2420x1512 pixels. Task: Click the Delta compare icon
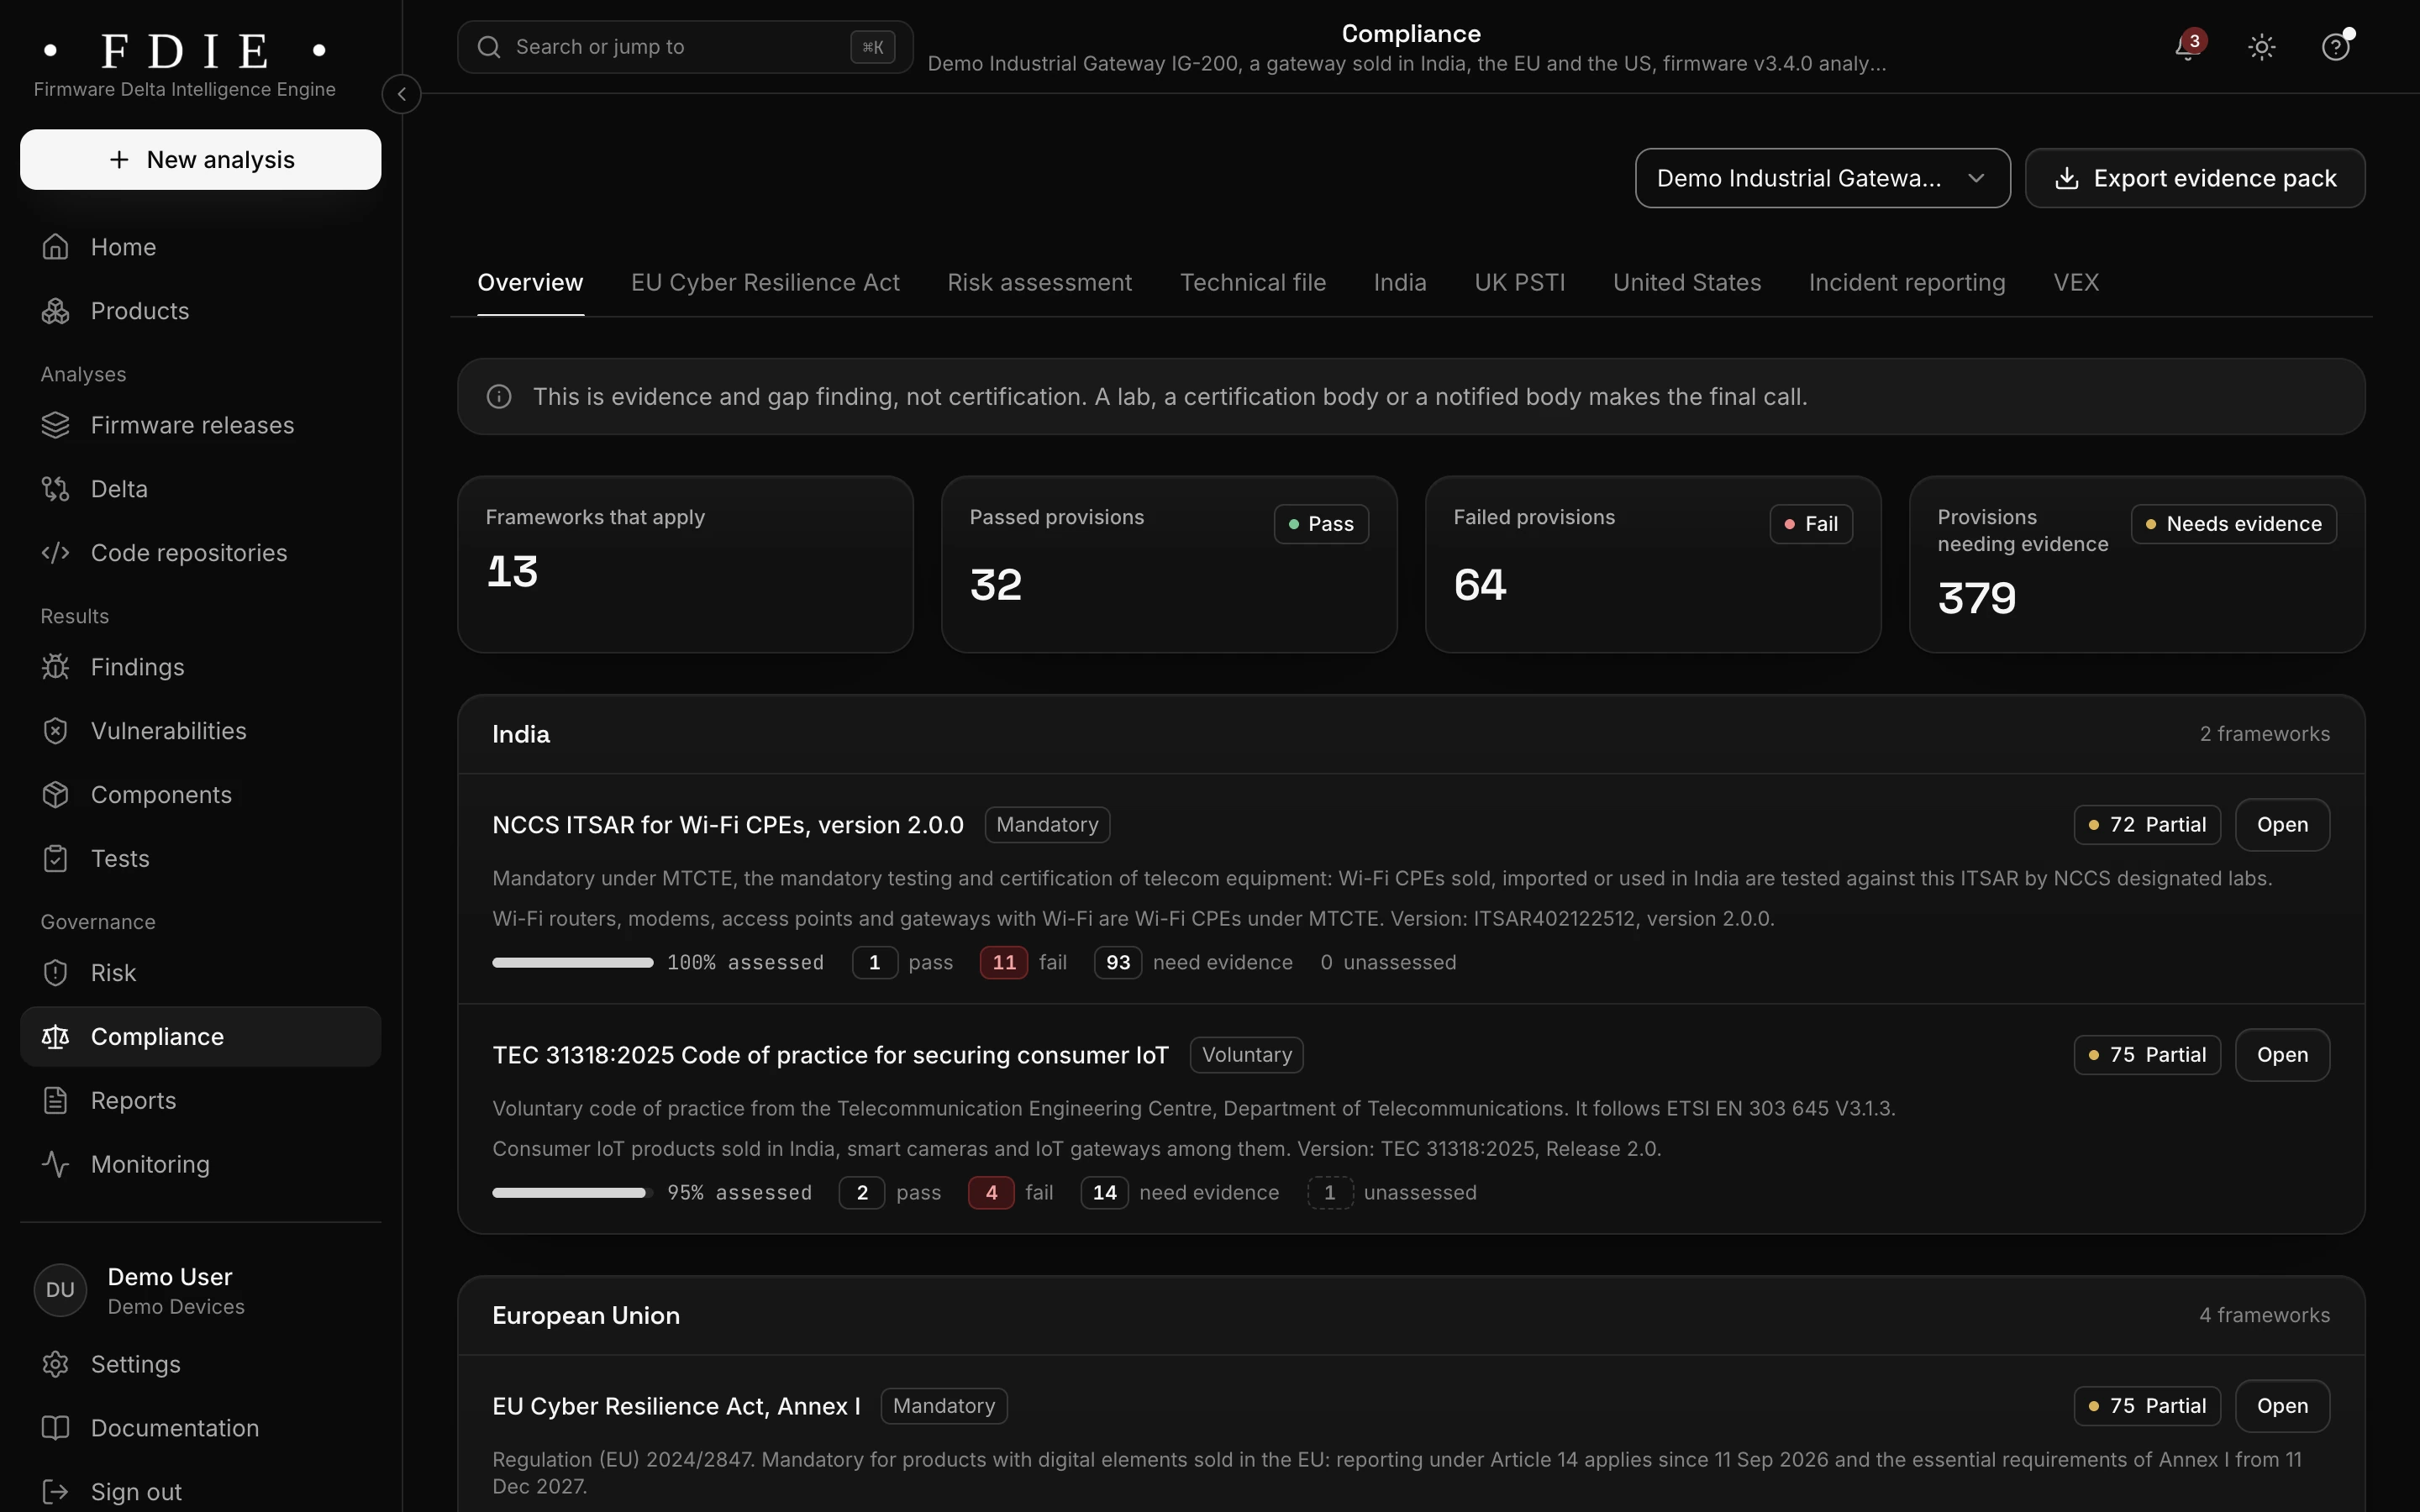tap(55, 489)
